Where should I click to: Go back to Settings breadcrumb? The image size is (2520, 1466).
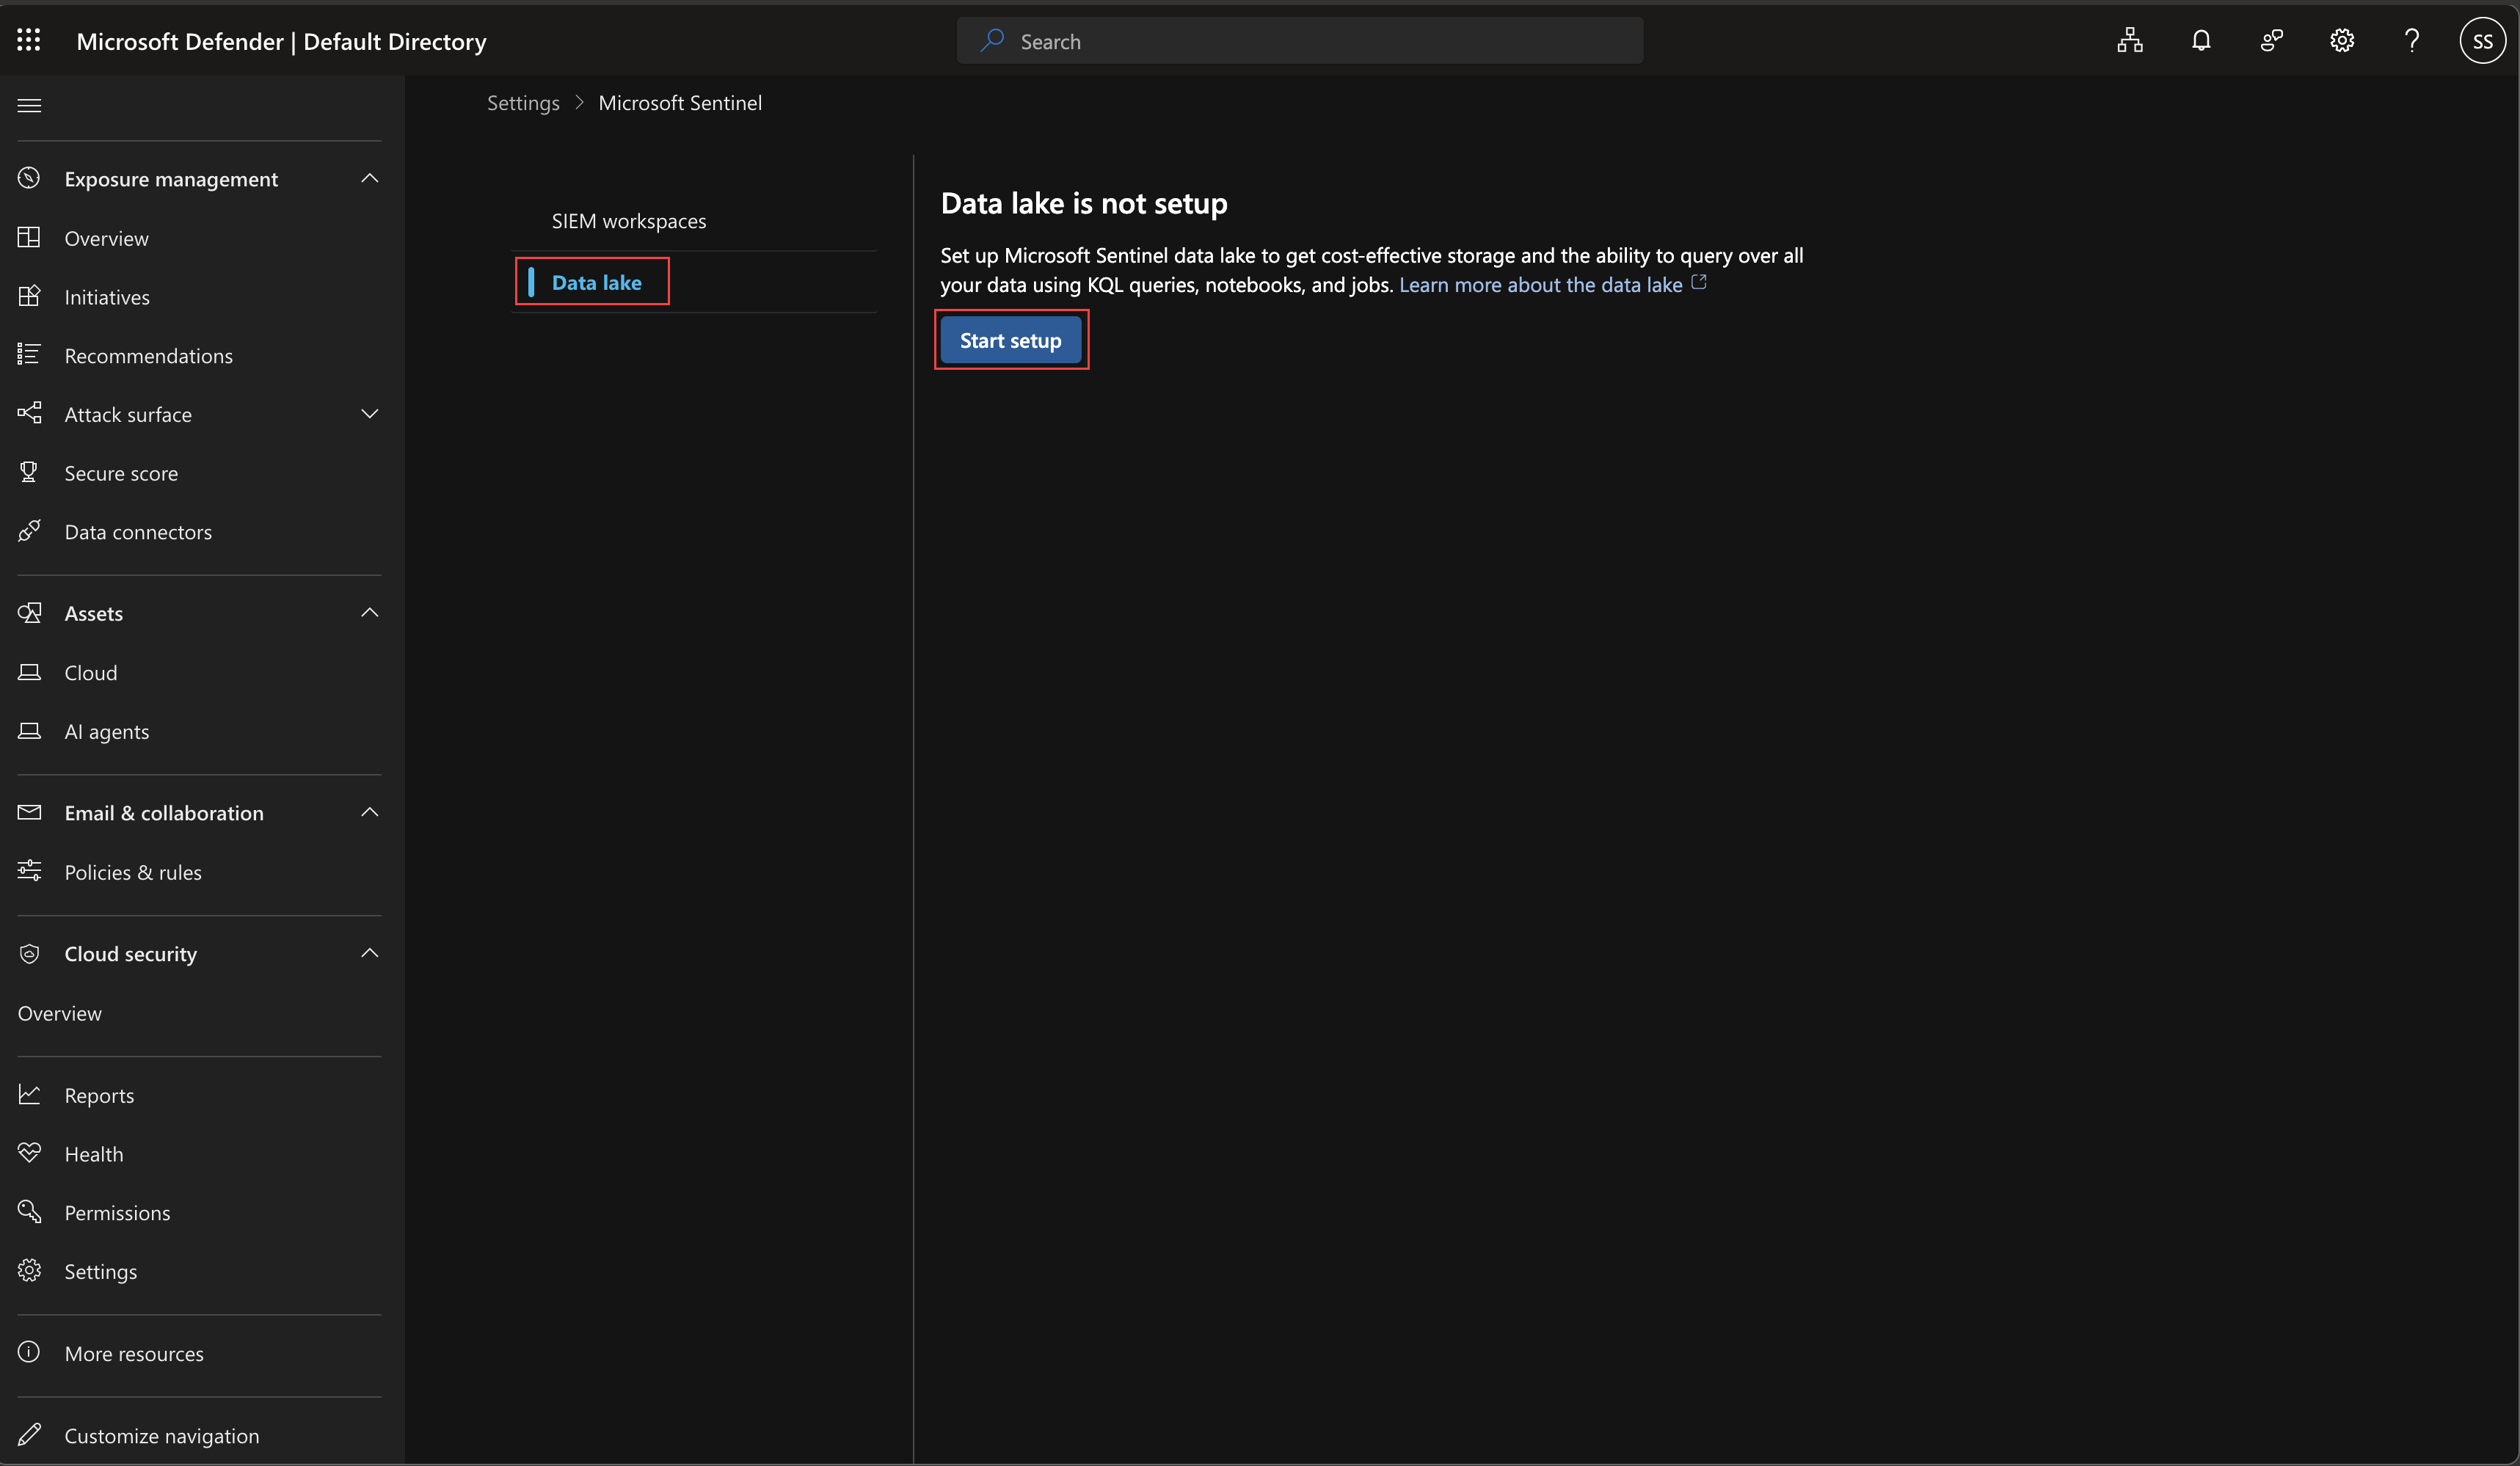(523, 103)
